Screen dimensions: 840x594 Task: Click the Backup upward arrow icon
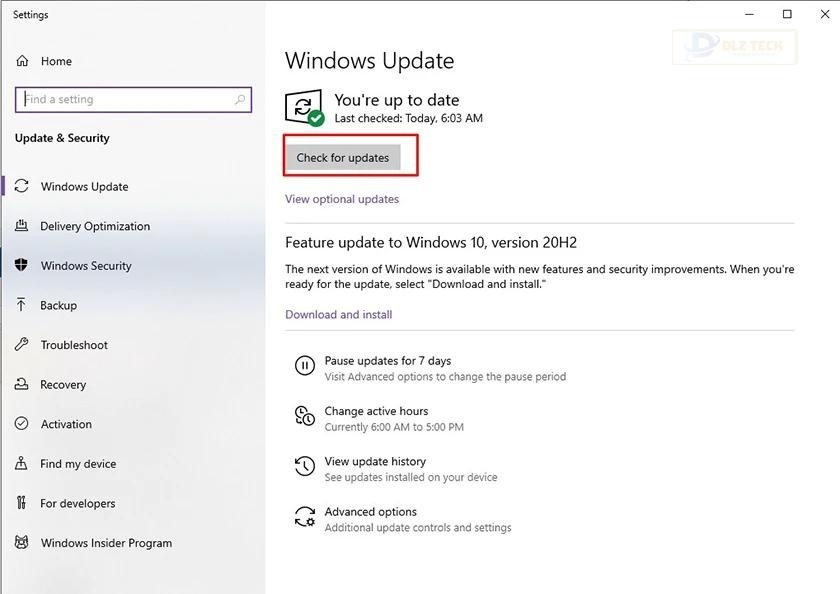[21, 305]
